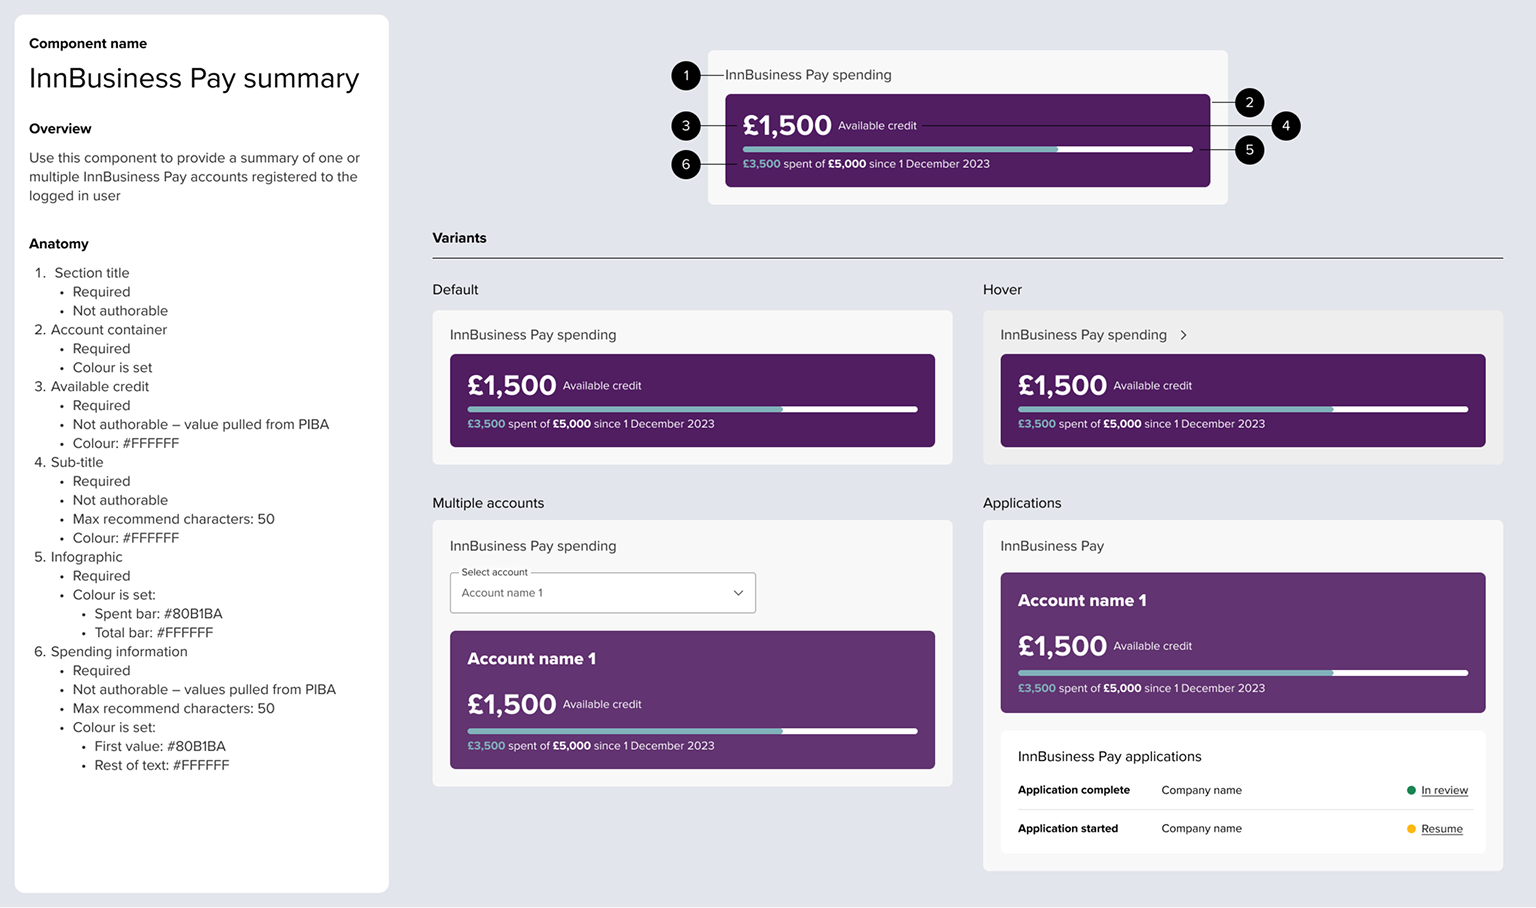The width and height of the screenshot is (1536, 908).
Task: Click the Application started row label
Action: pyautogui.click(x=1067, y=829)
